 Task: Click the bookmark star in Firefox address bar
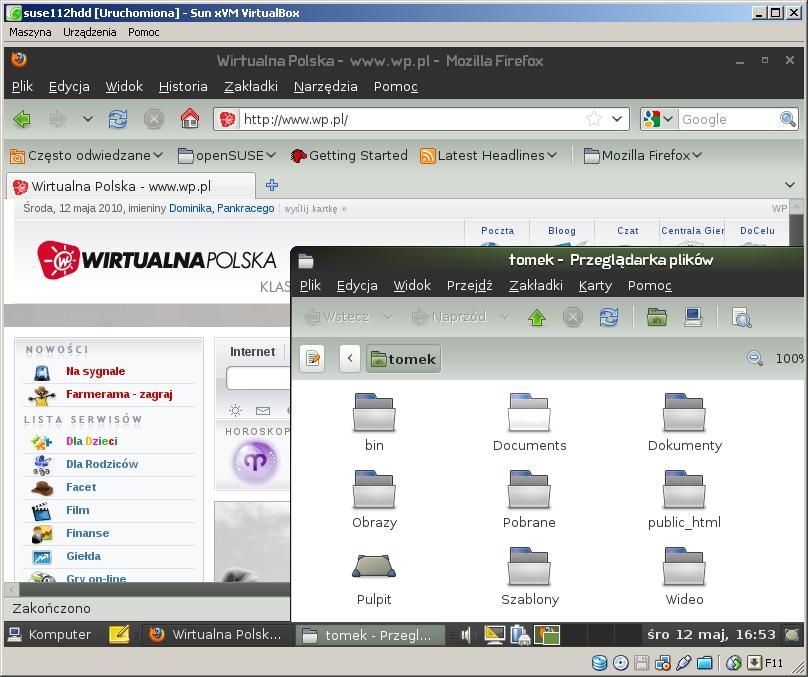pos(594,120)
